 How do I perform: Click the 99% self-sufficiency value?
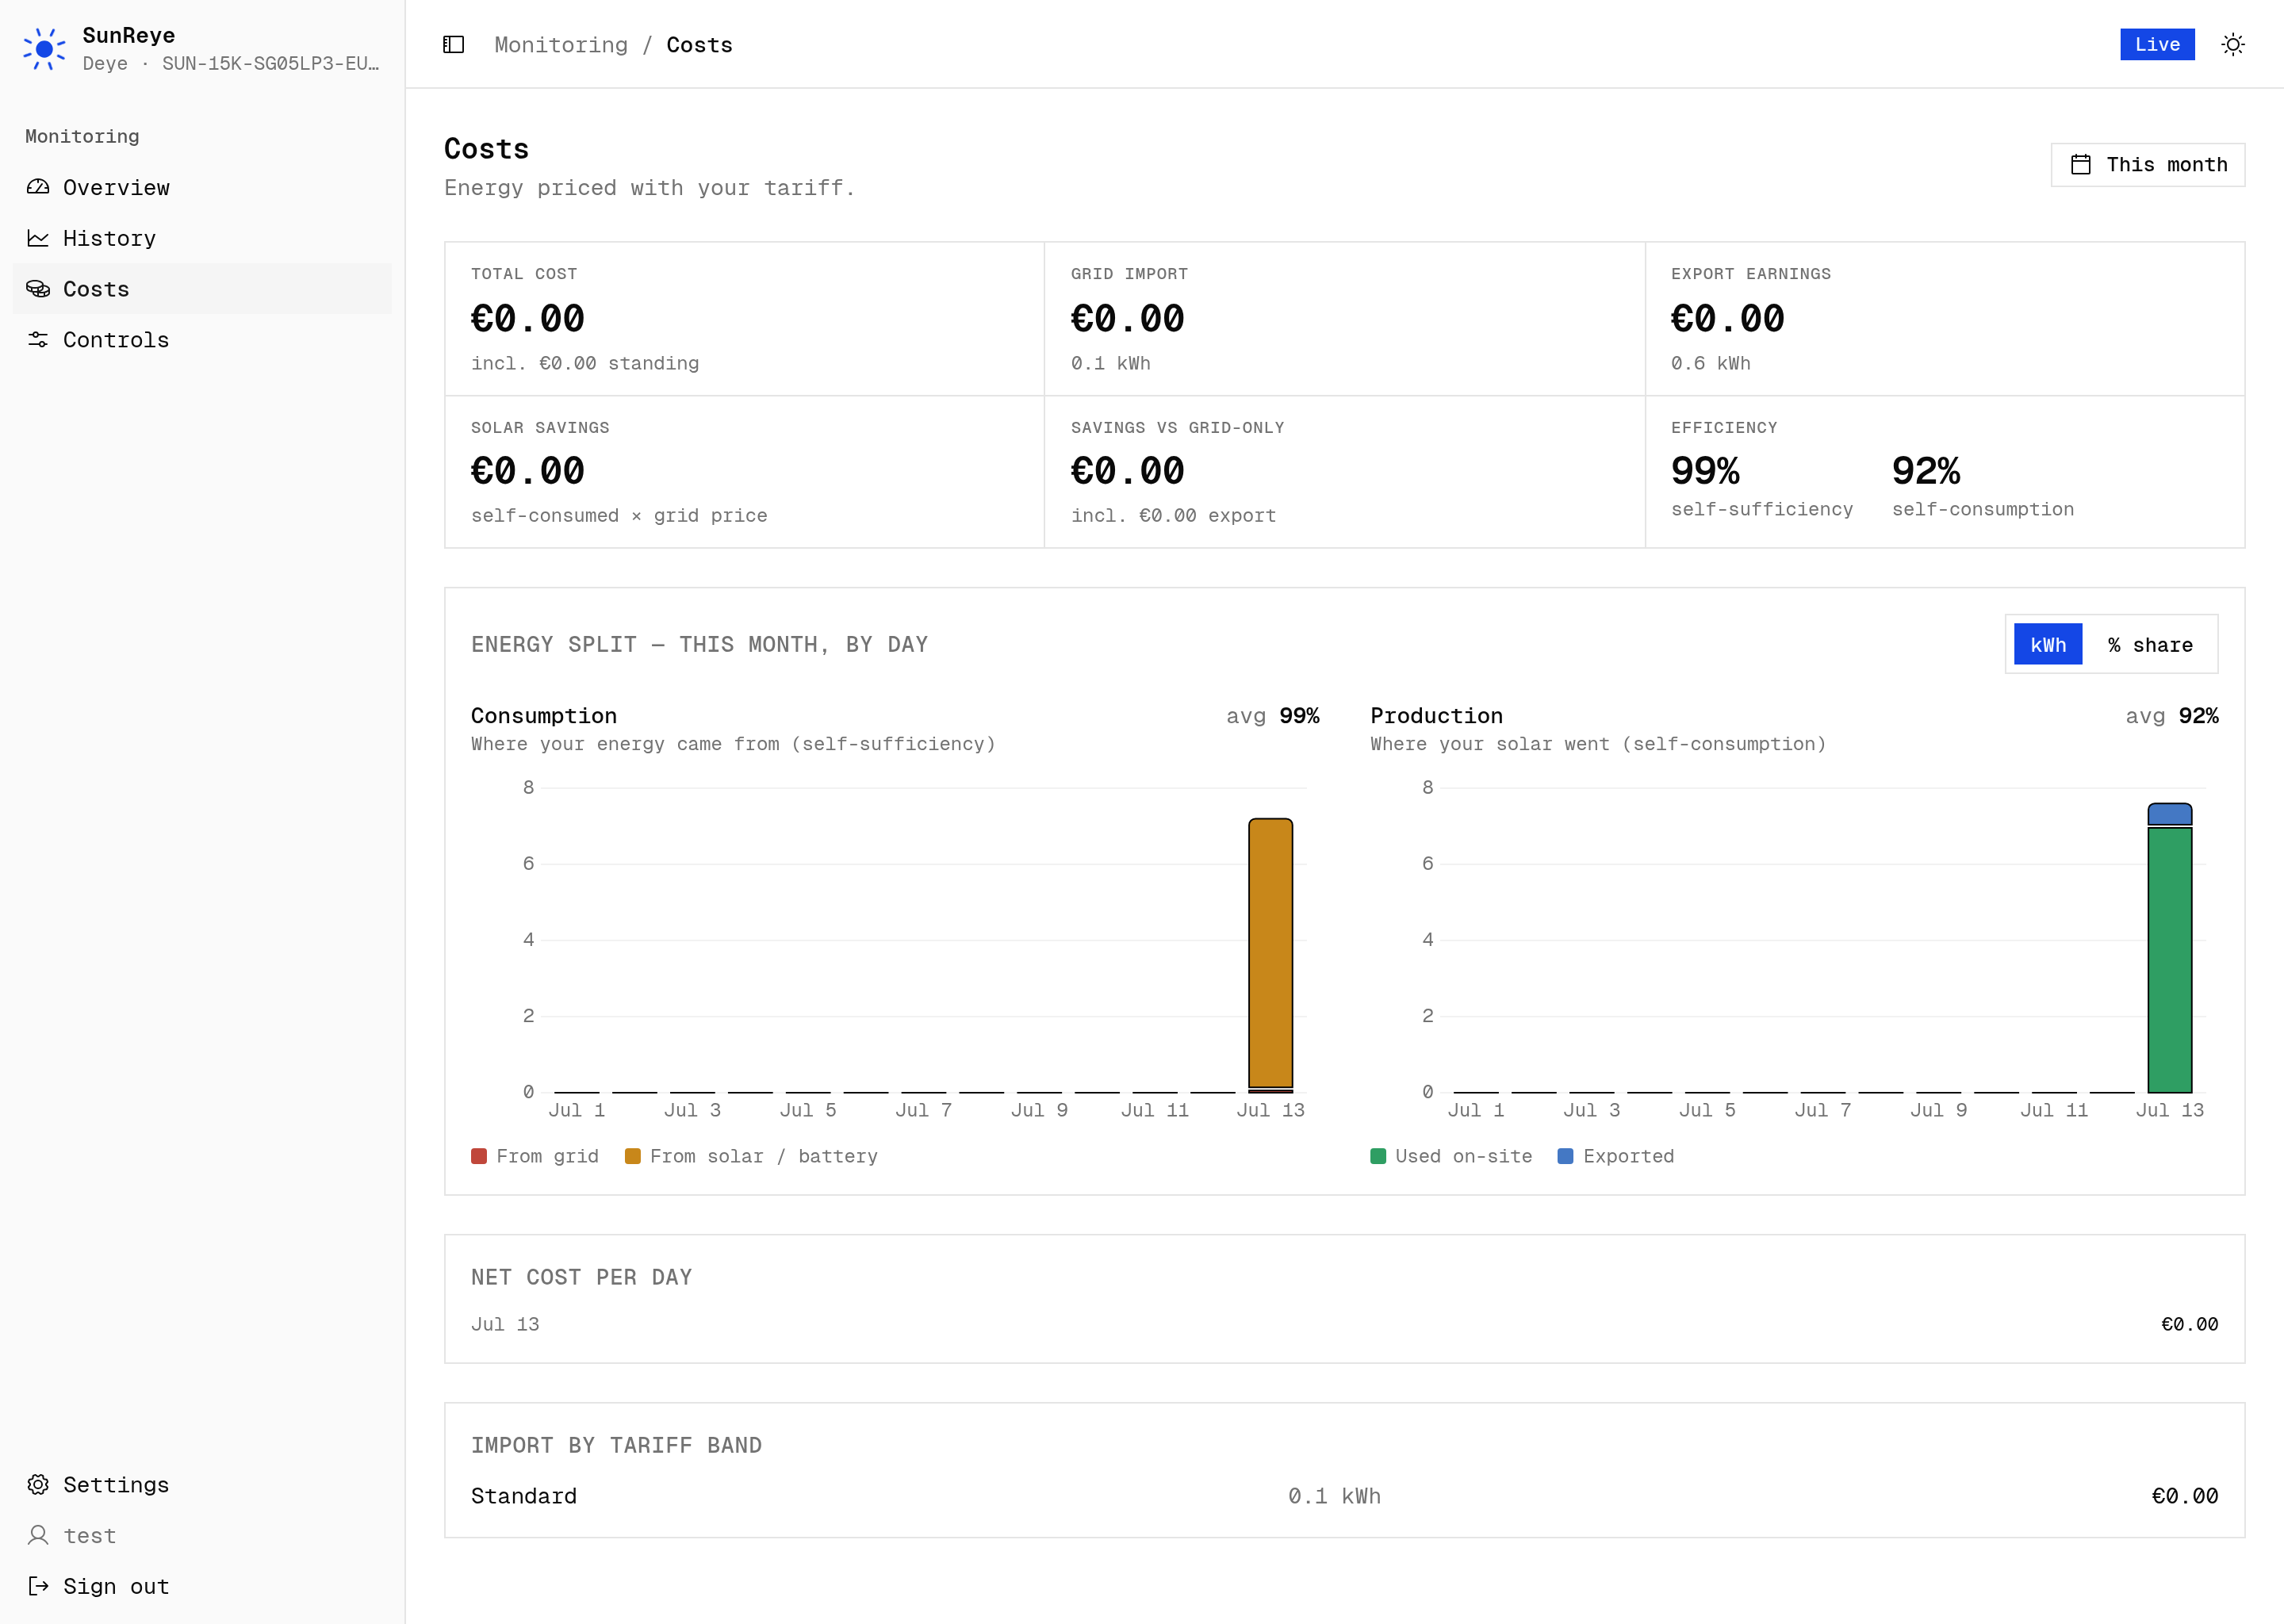(x=1705, y=471)
